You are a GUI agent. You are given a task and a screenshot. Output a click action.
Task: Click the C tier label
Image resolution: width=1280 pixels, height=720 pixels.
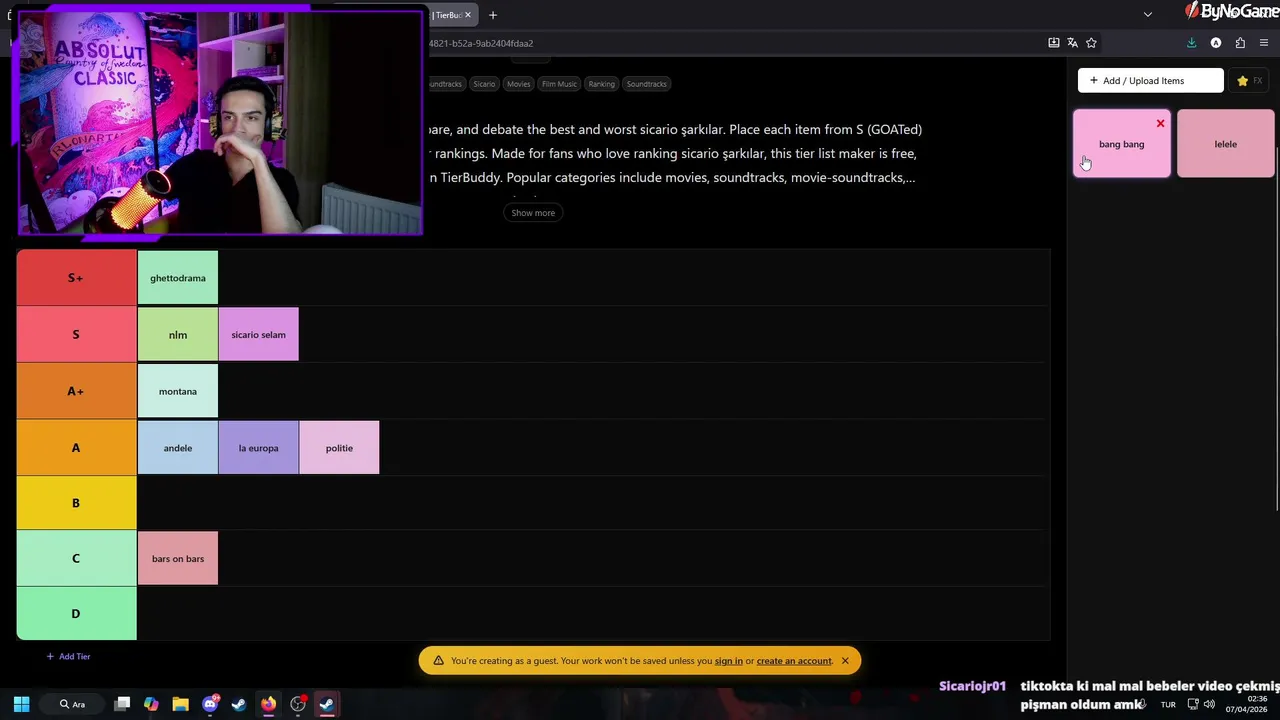76,558
